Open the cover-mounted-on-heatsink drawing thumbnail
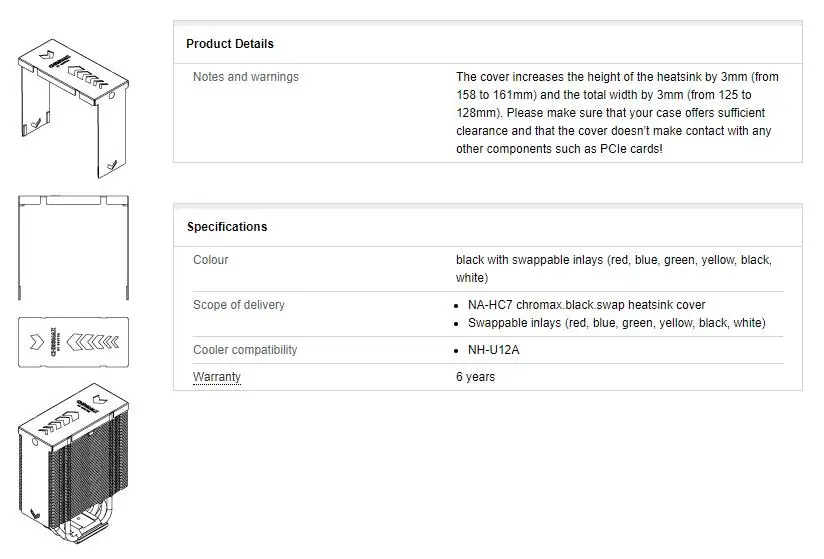The height and width of the screenshot is (559, 824). 72,468
